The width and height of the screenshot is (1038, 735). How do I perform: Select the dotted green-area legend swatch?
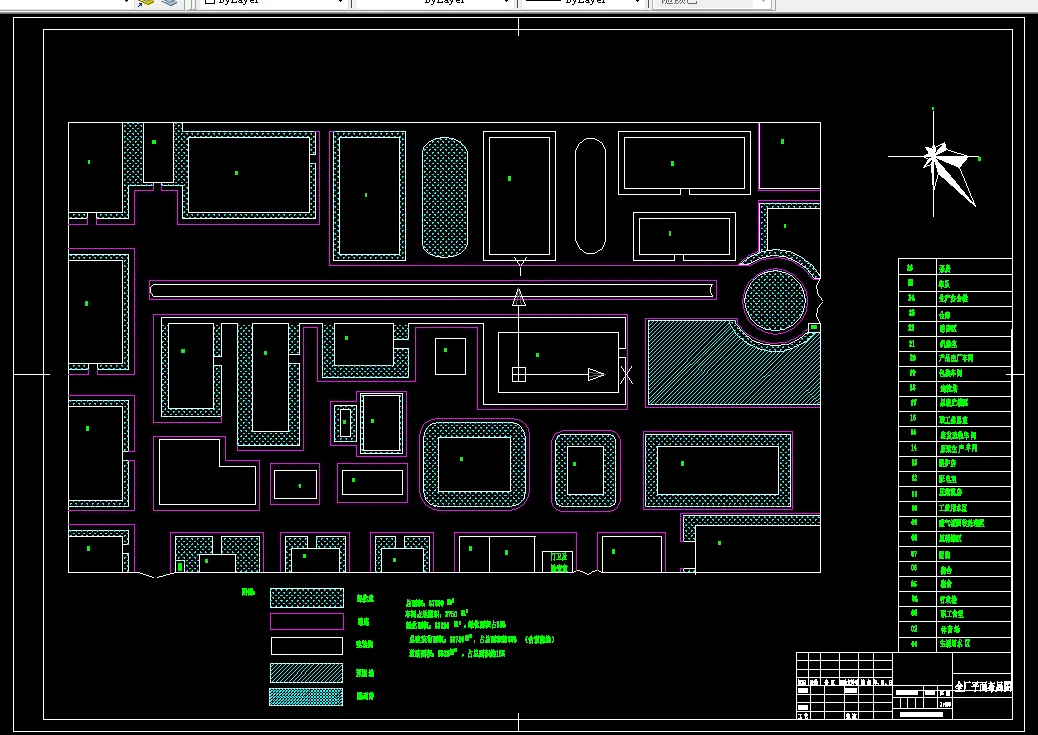click(x=307, y=598)
